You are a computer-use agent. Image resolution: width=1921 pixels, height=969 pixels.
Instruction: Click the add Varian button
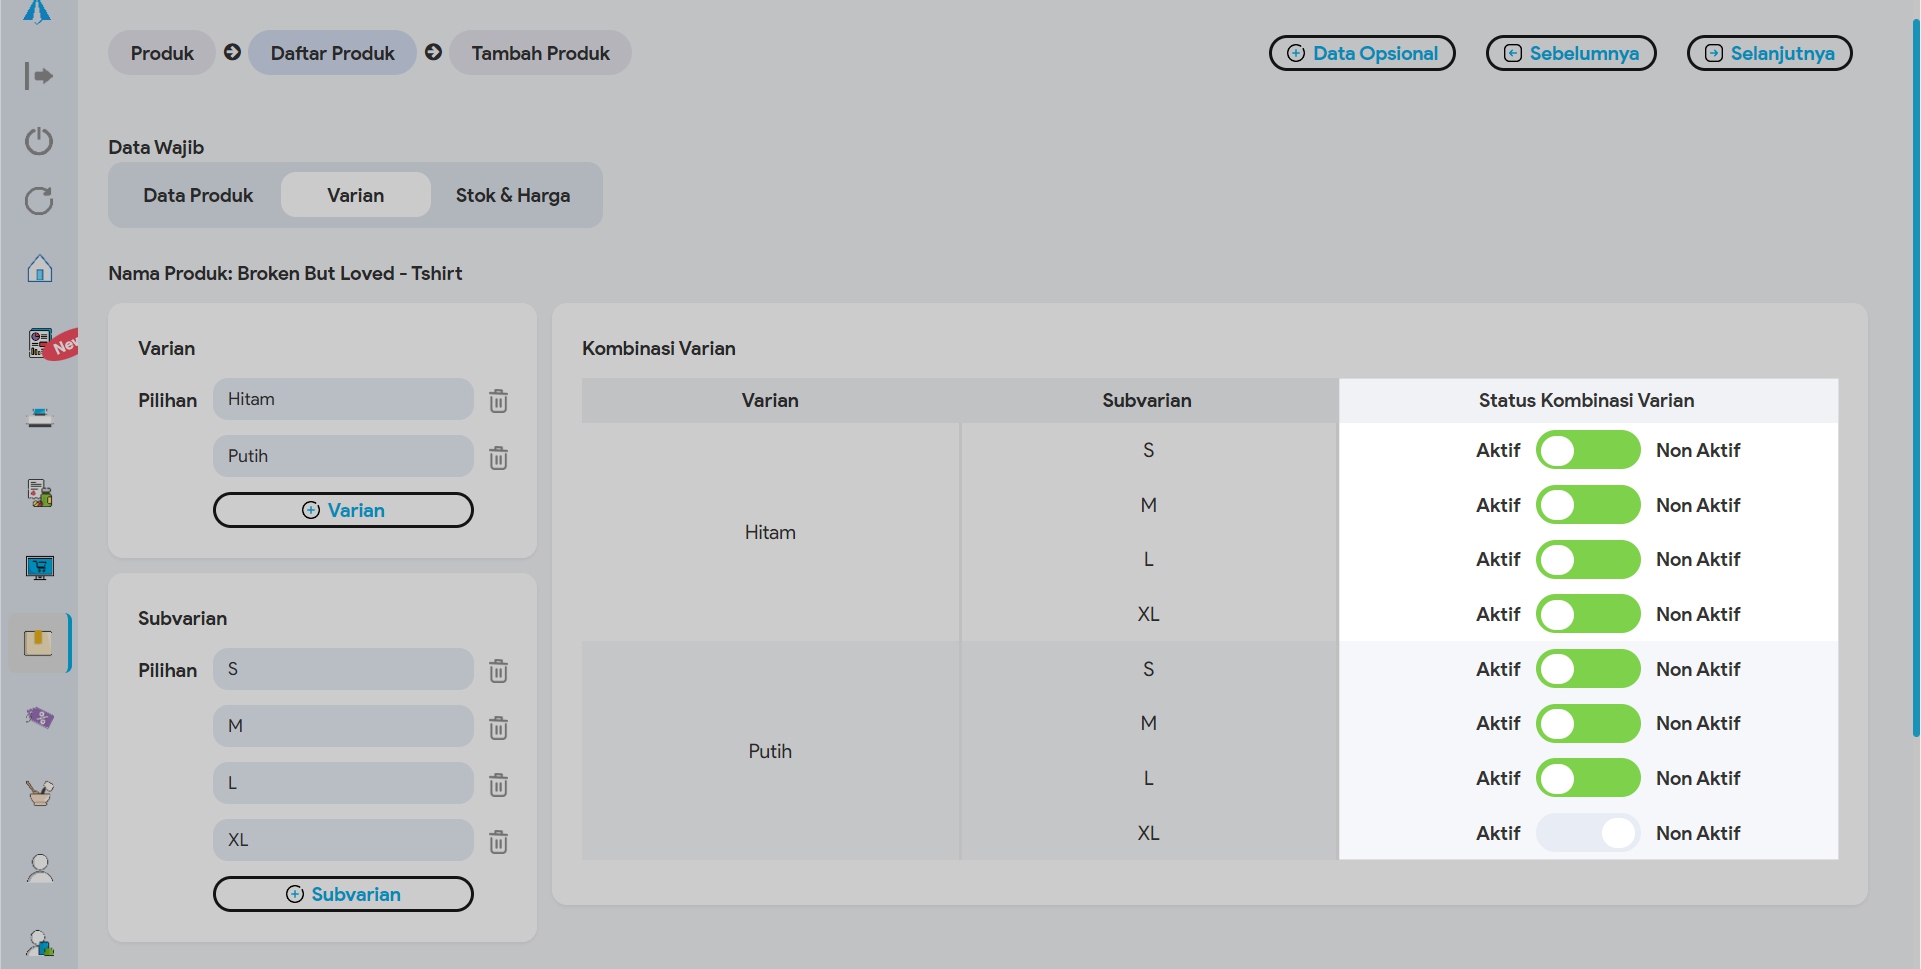pos(343,510)
